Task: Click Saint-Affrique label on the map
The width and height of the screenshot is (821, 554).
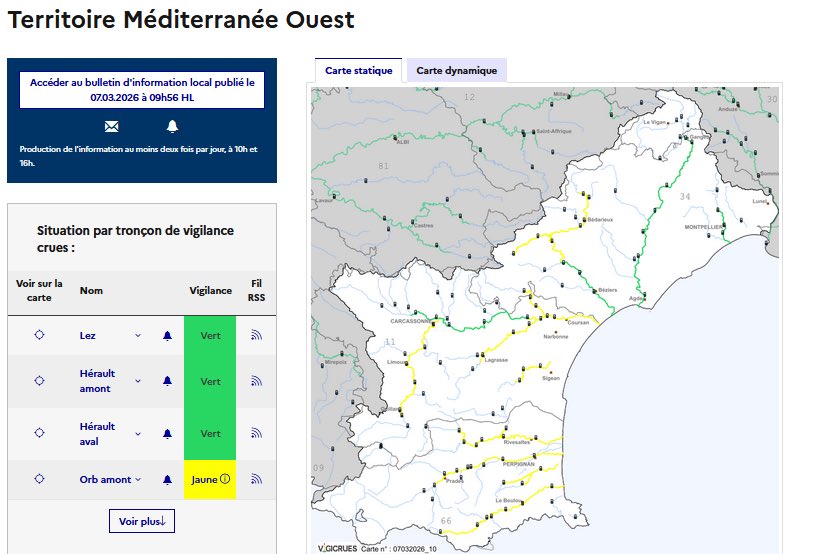Action: click(554, 131)
